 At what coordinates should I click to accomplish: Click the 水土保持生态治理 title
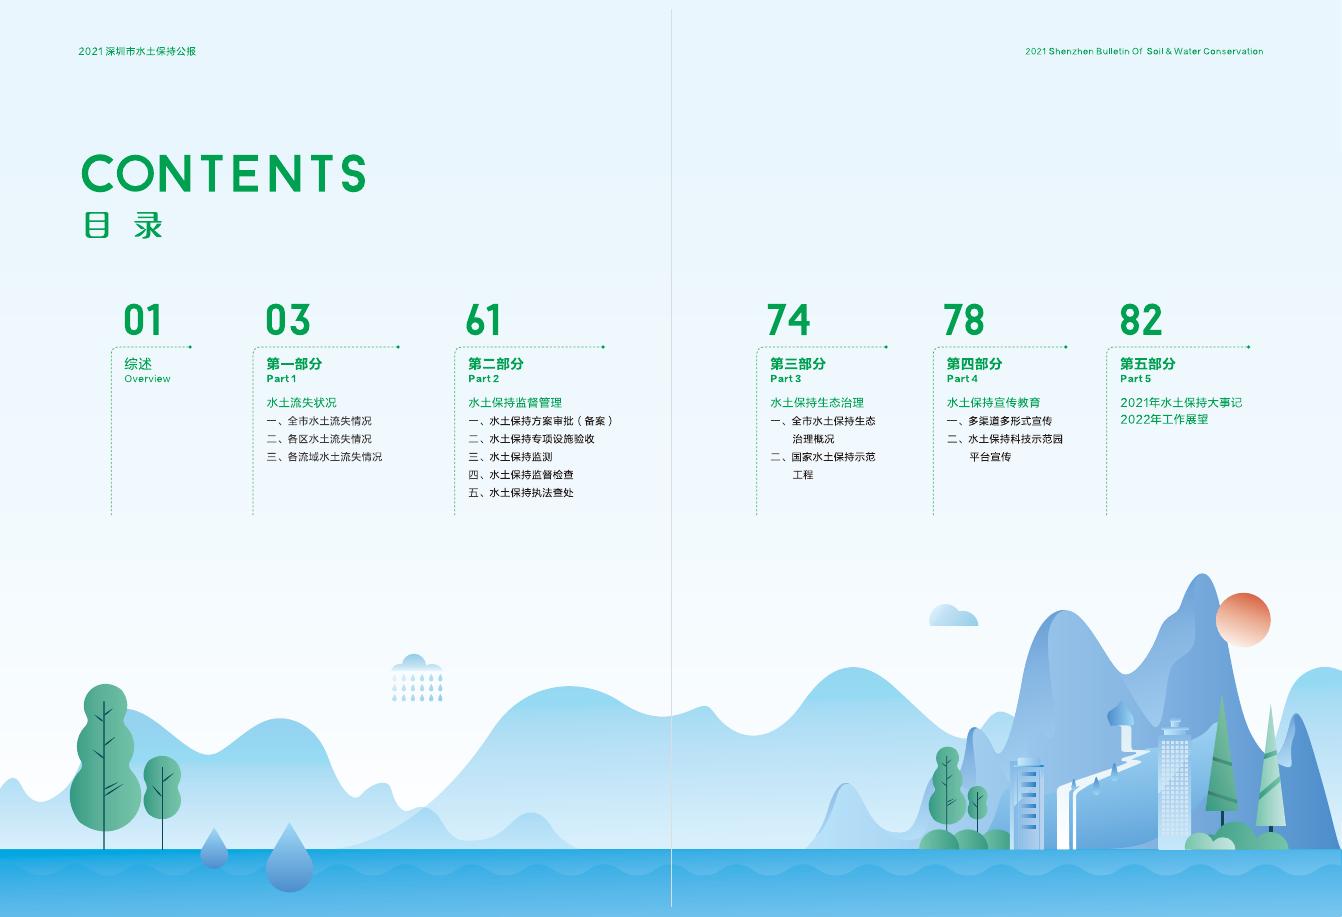[817, 402]
